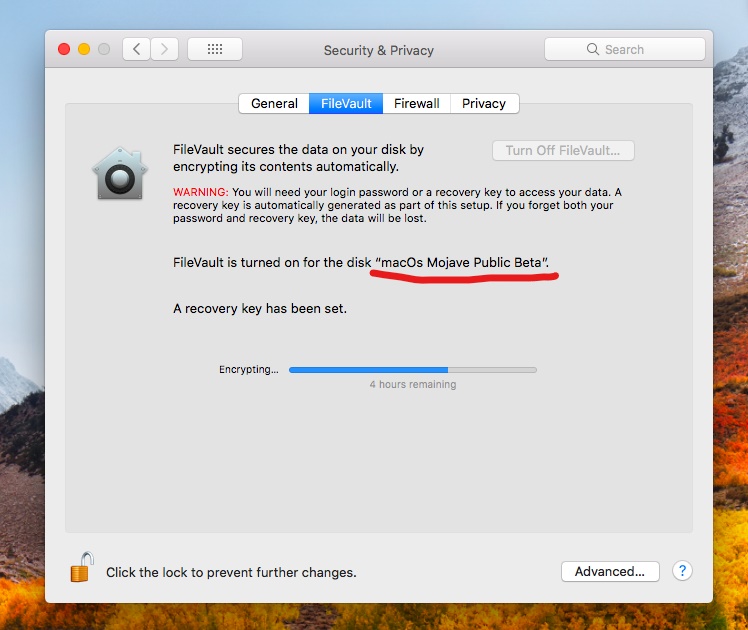
Task: Click the magnifier icon in search
Action: click(592, 49)
